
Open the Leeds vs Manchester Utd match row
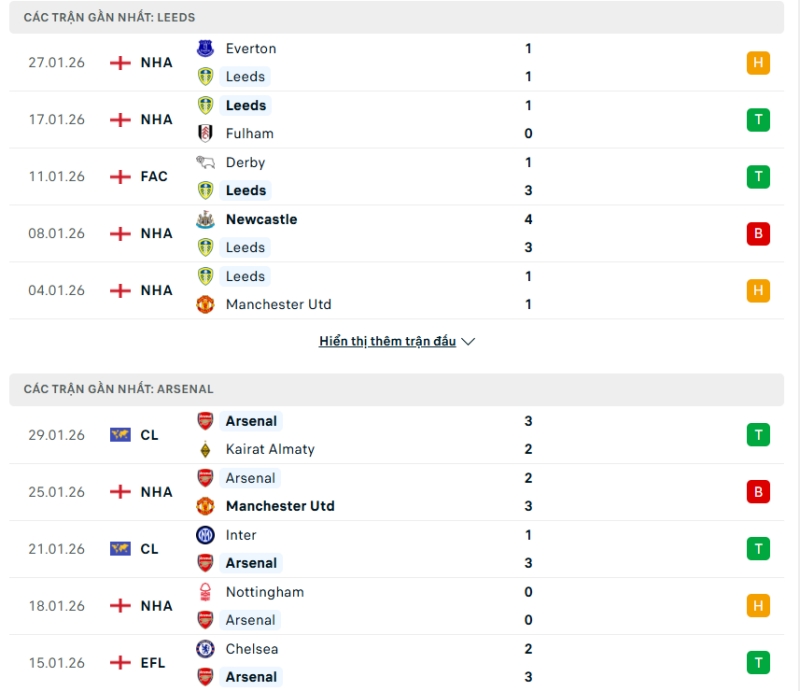coord(400,290)
